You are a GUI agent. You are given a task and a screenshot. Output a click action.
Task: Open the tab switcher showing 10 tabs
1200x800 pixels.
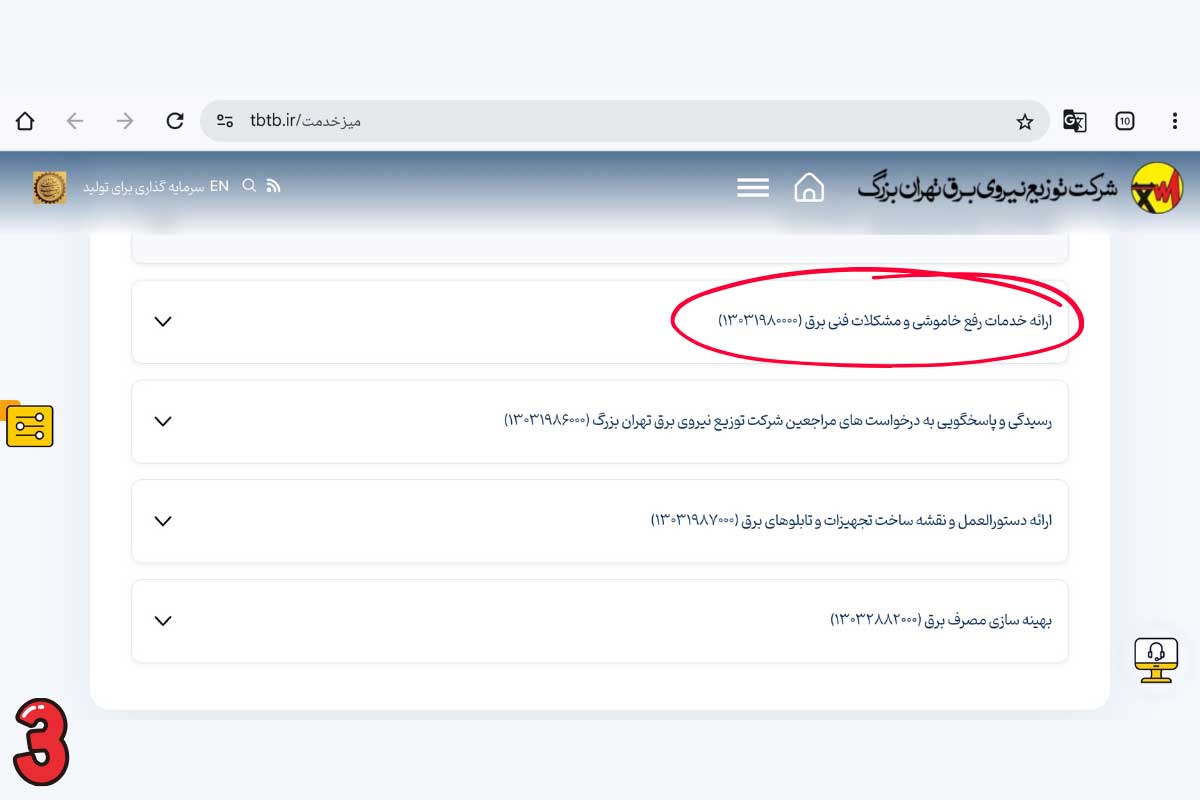pyautogui.click(x=1125, y=121)
